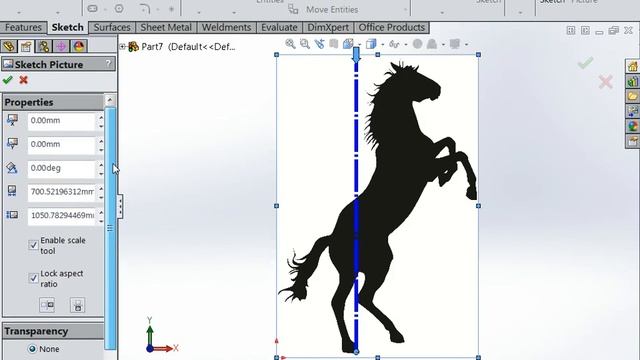Click the top-center picture resize handle
The image size is (640, 360).
pos(378,54)
